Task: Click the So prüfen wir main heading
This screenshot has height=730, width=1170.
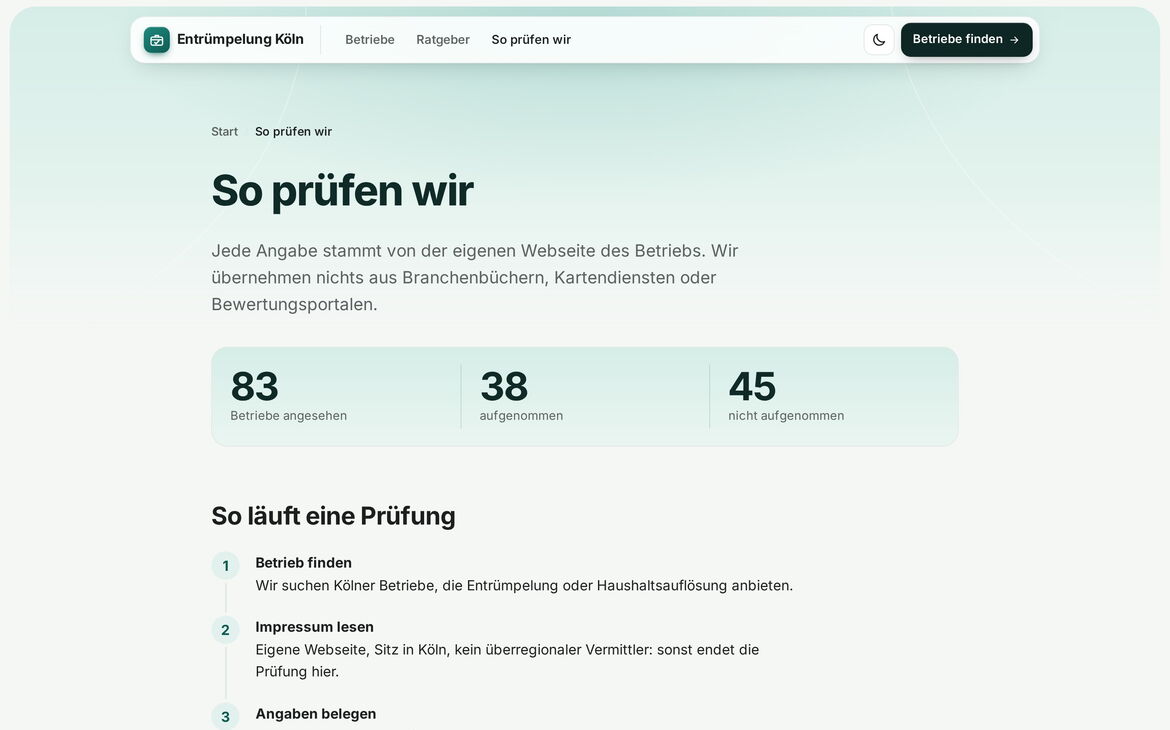Action: point(342,190)
